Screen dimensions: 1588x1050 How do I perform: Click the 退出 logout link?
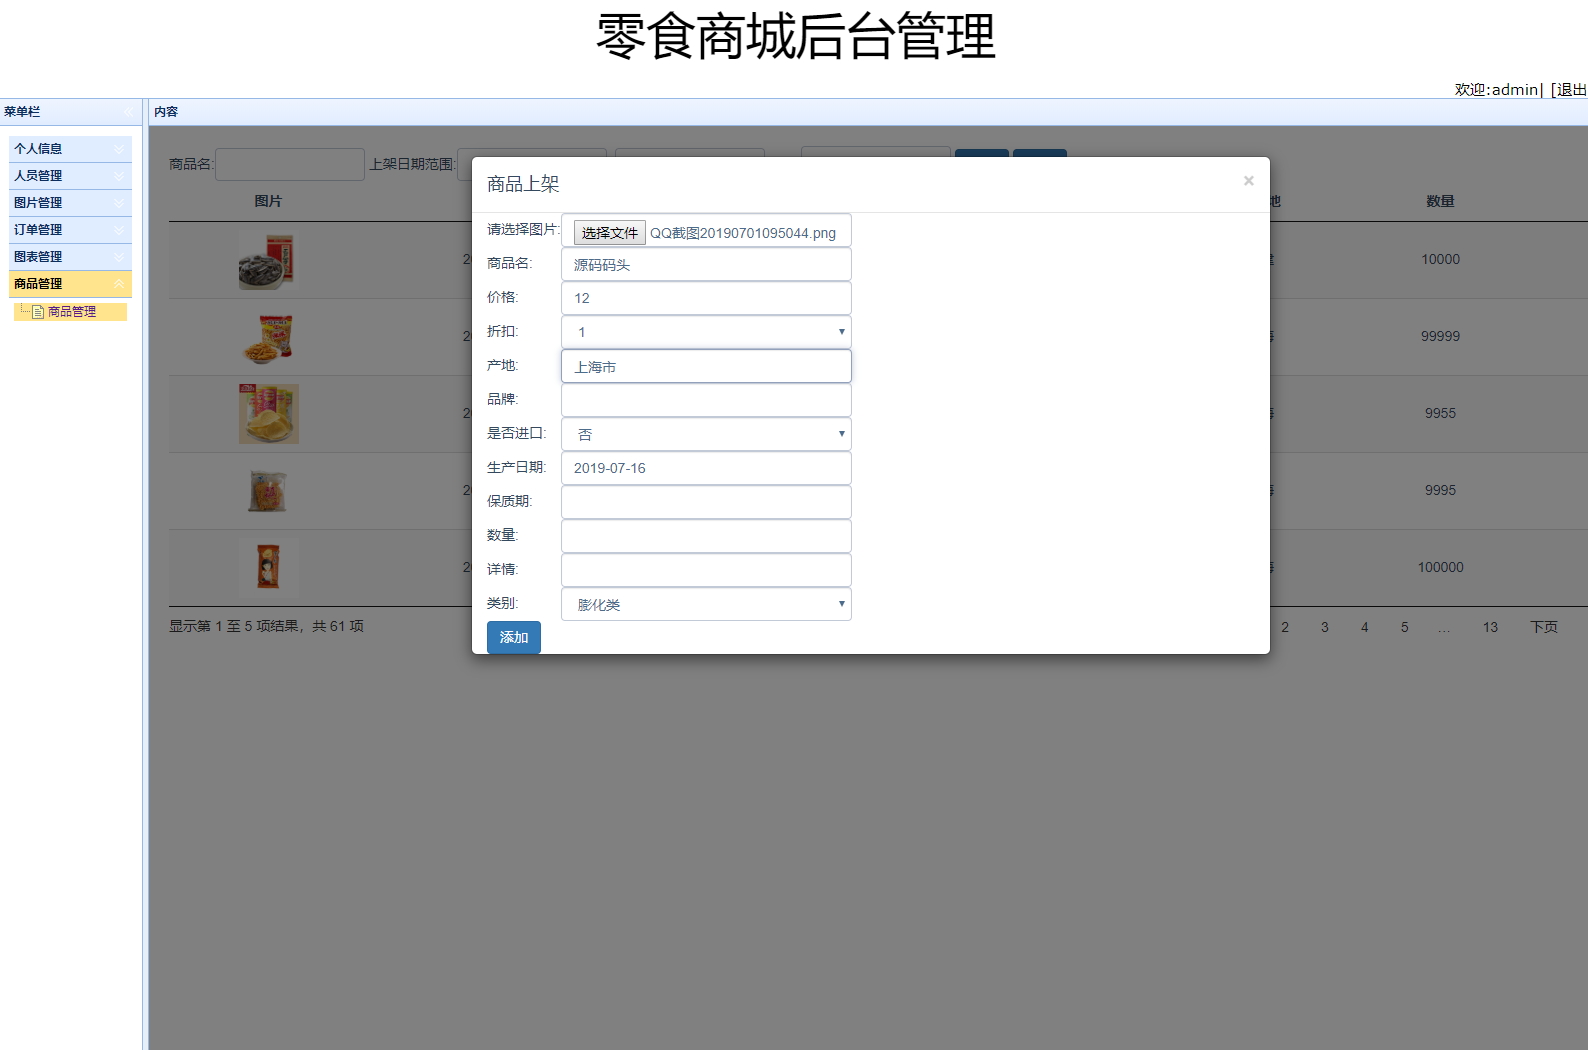tap(1571, 90)
